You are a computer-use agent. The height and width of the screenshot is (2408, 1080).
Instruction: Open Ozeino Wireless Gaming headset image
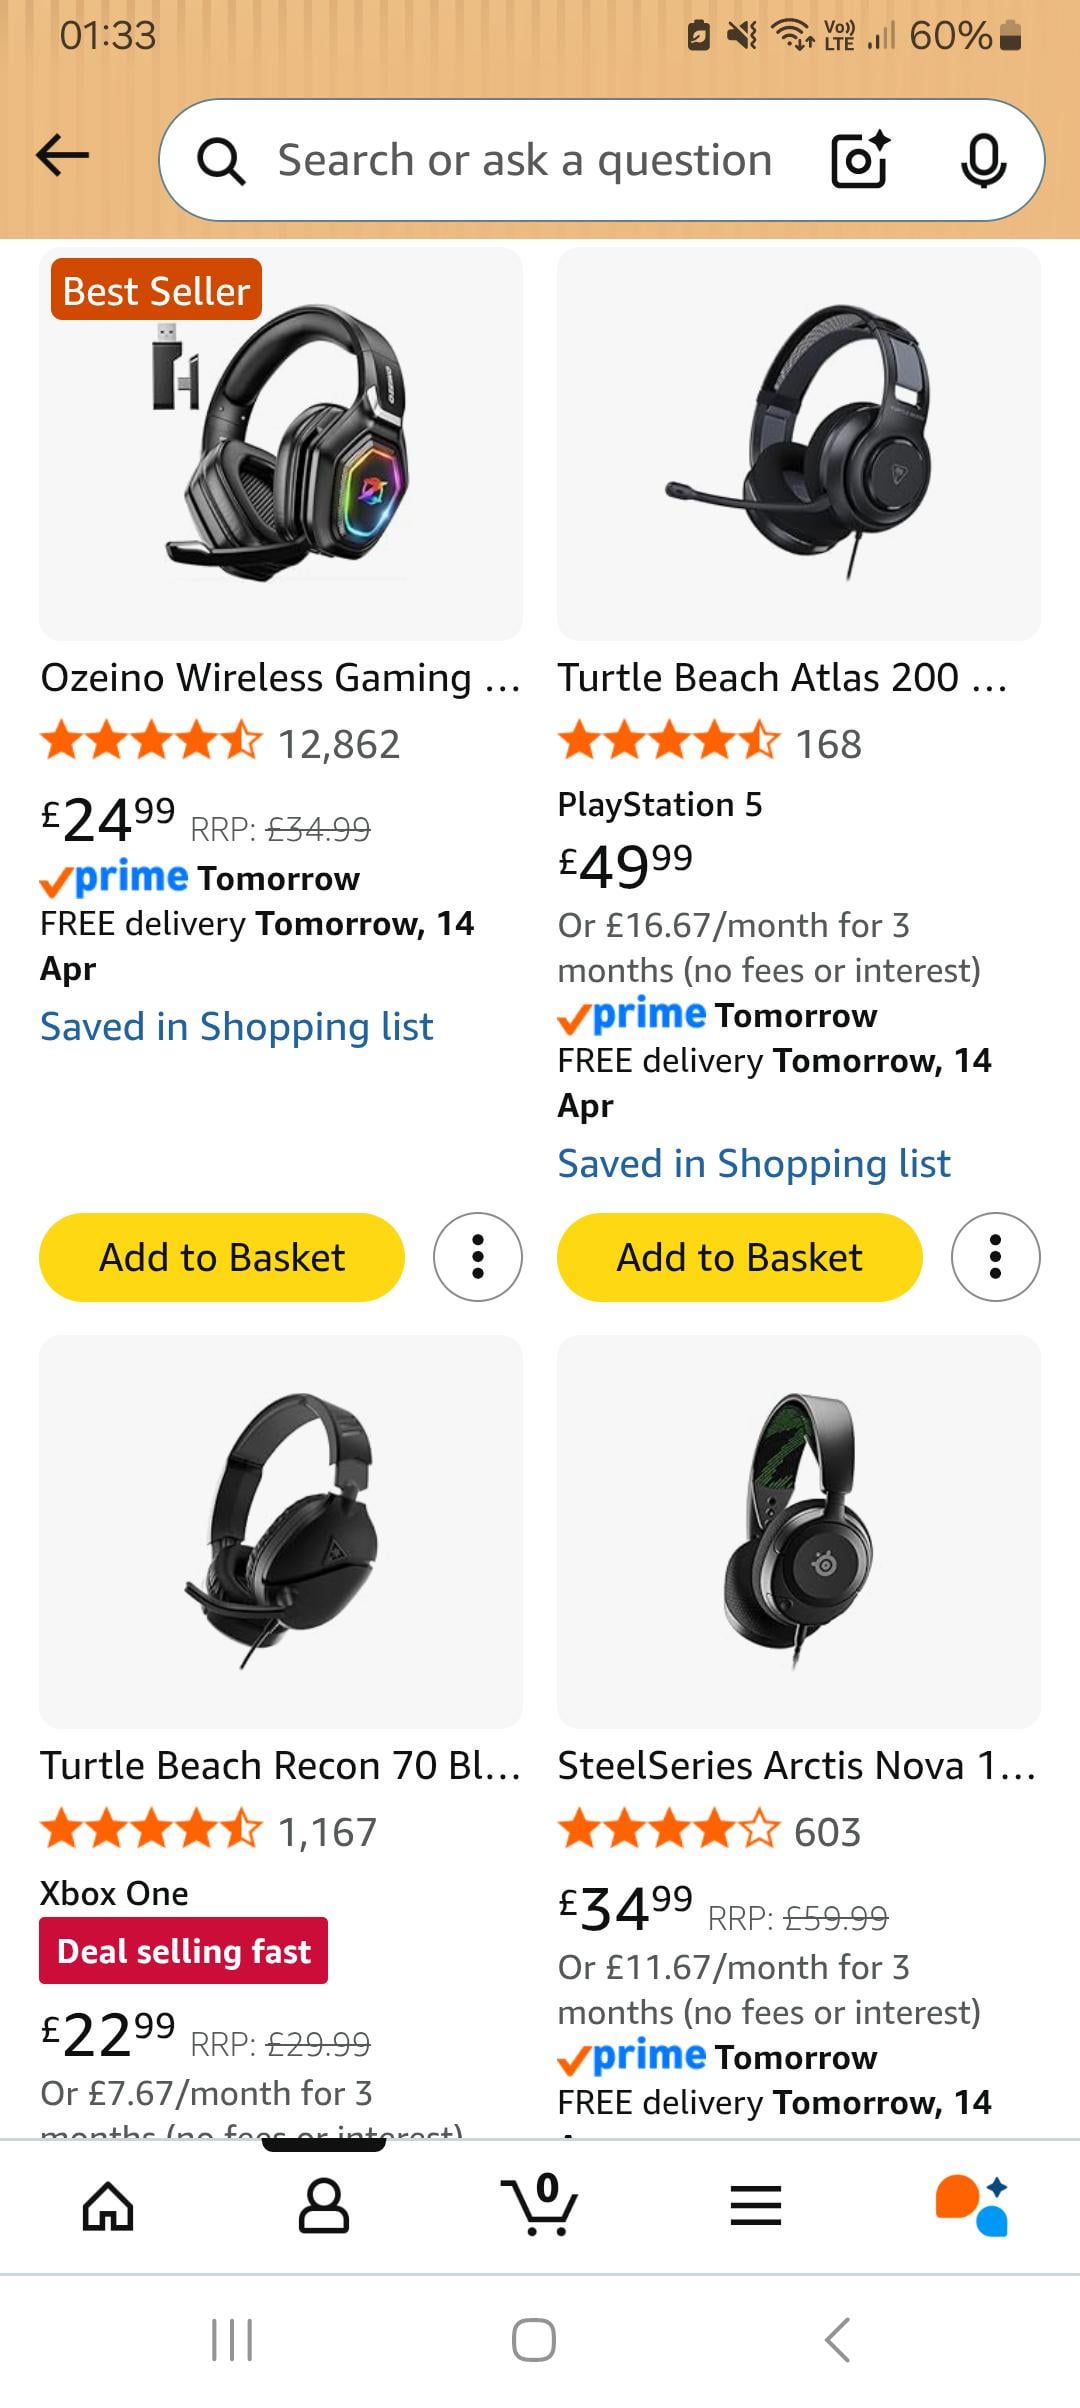[281, 445]
